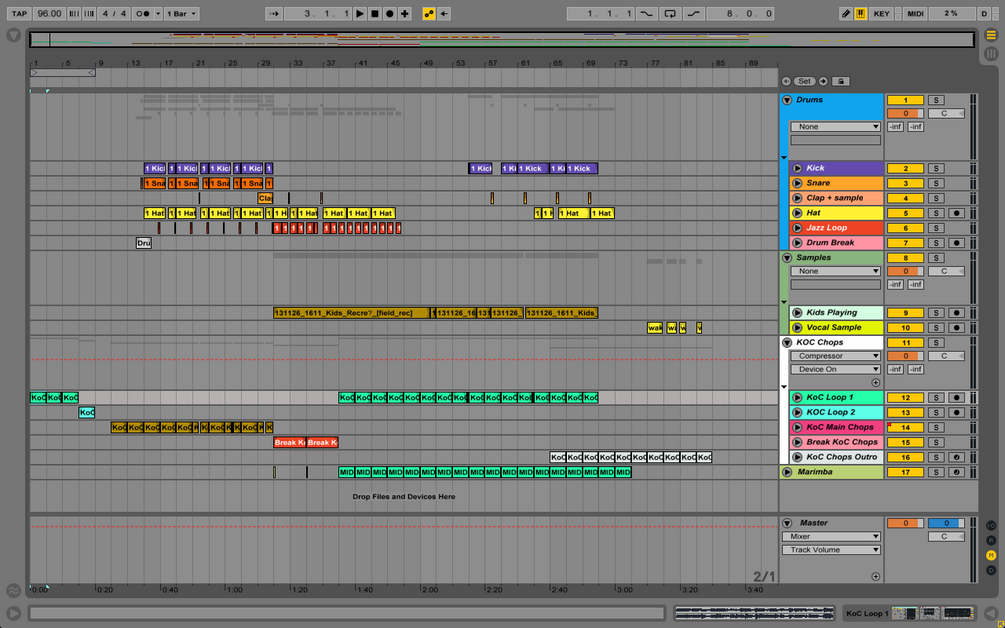Toggle the Follow playback button
Image resolution: width=1005 pixels, height=628 pixels.
point(274,13)
